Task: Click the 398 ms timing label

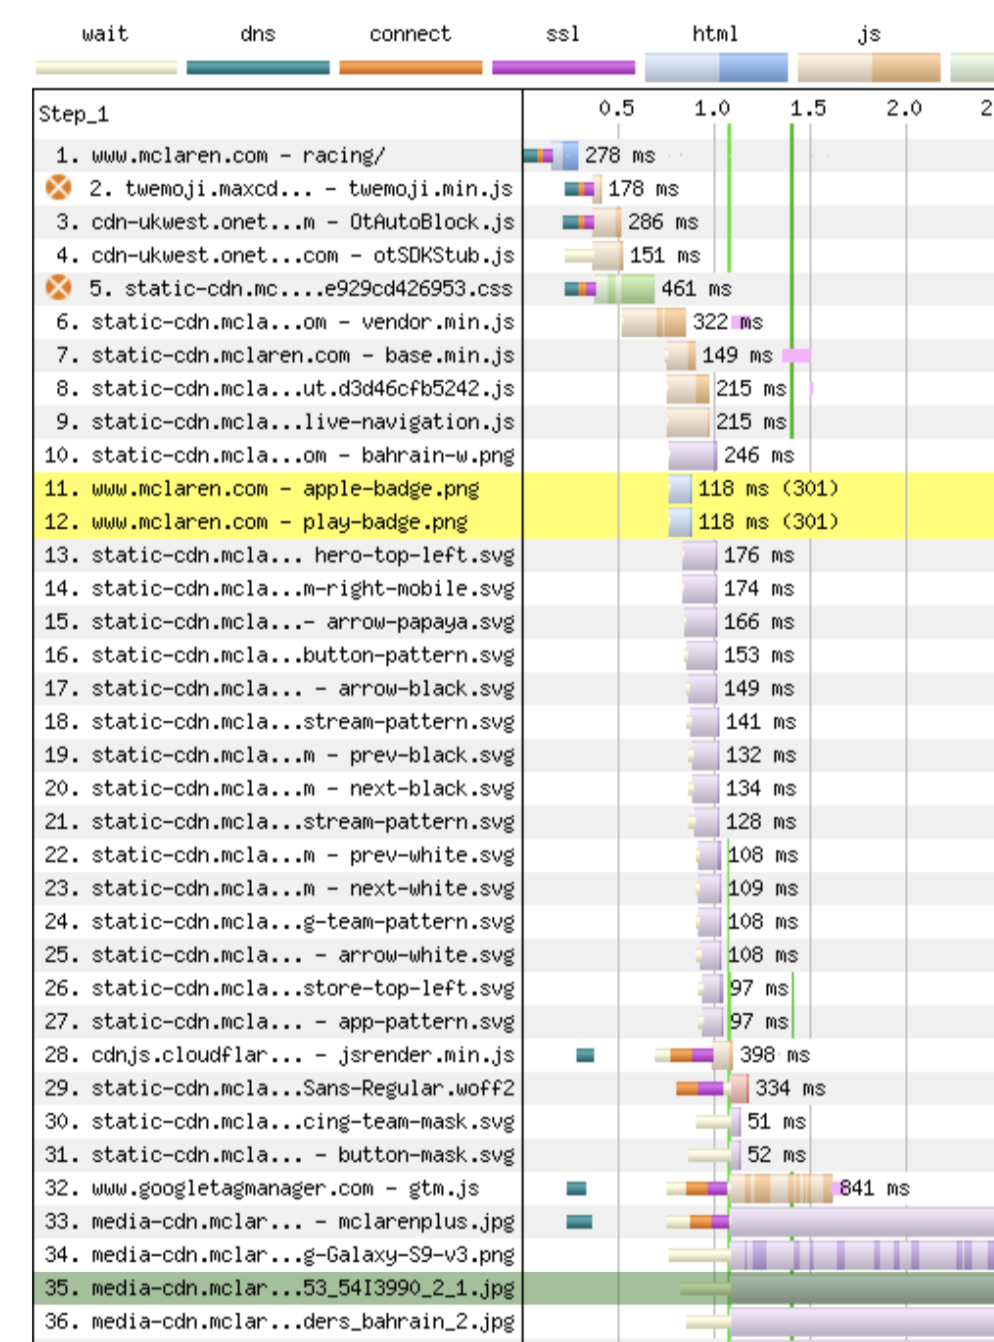Action: click(x=774, y=1055)
